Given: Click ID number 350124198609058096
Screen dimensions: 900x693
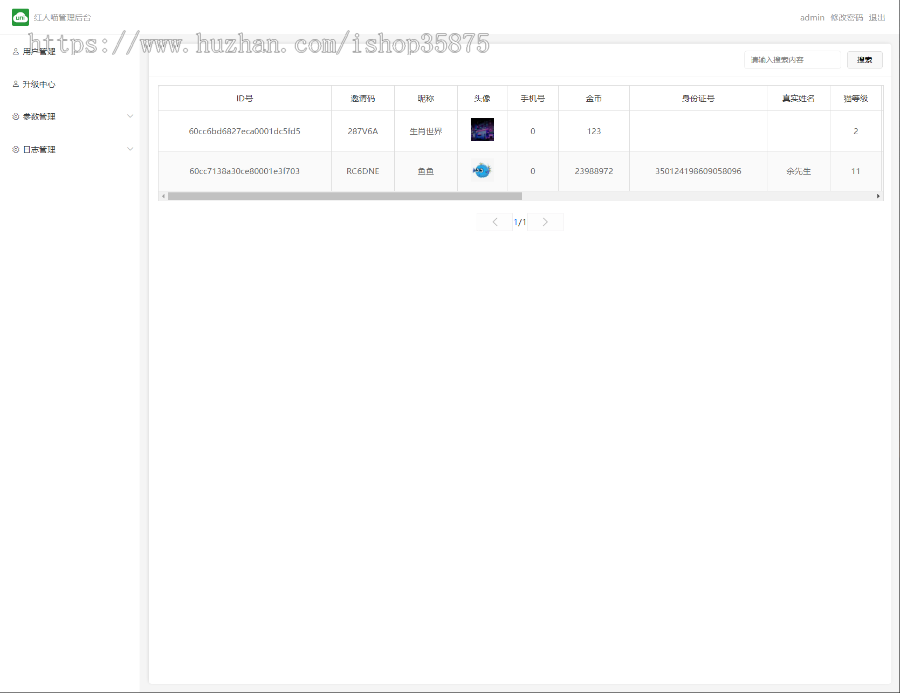Looking at the screenshot, I should tap(698, 171).
